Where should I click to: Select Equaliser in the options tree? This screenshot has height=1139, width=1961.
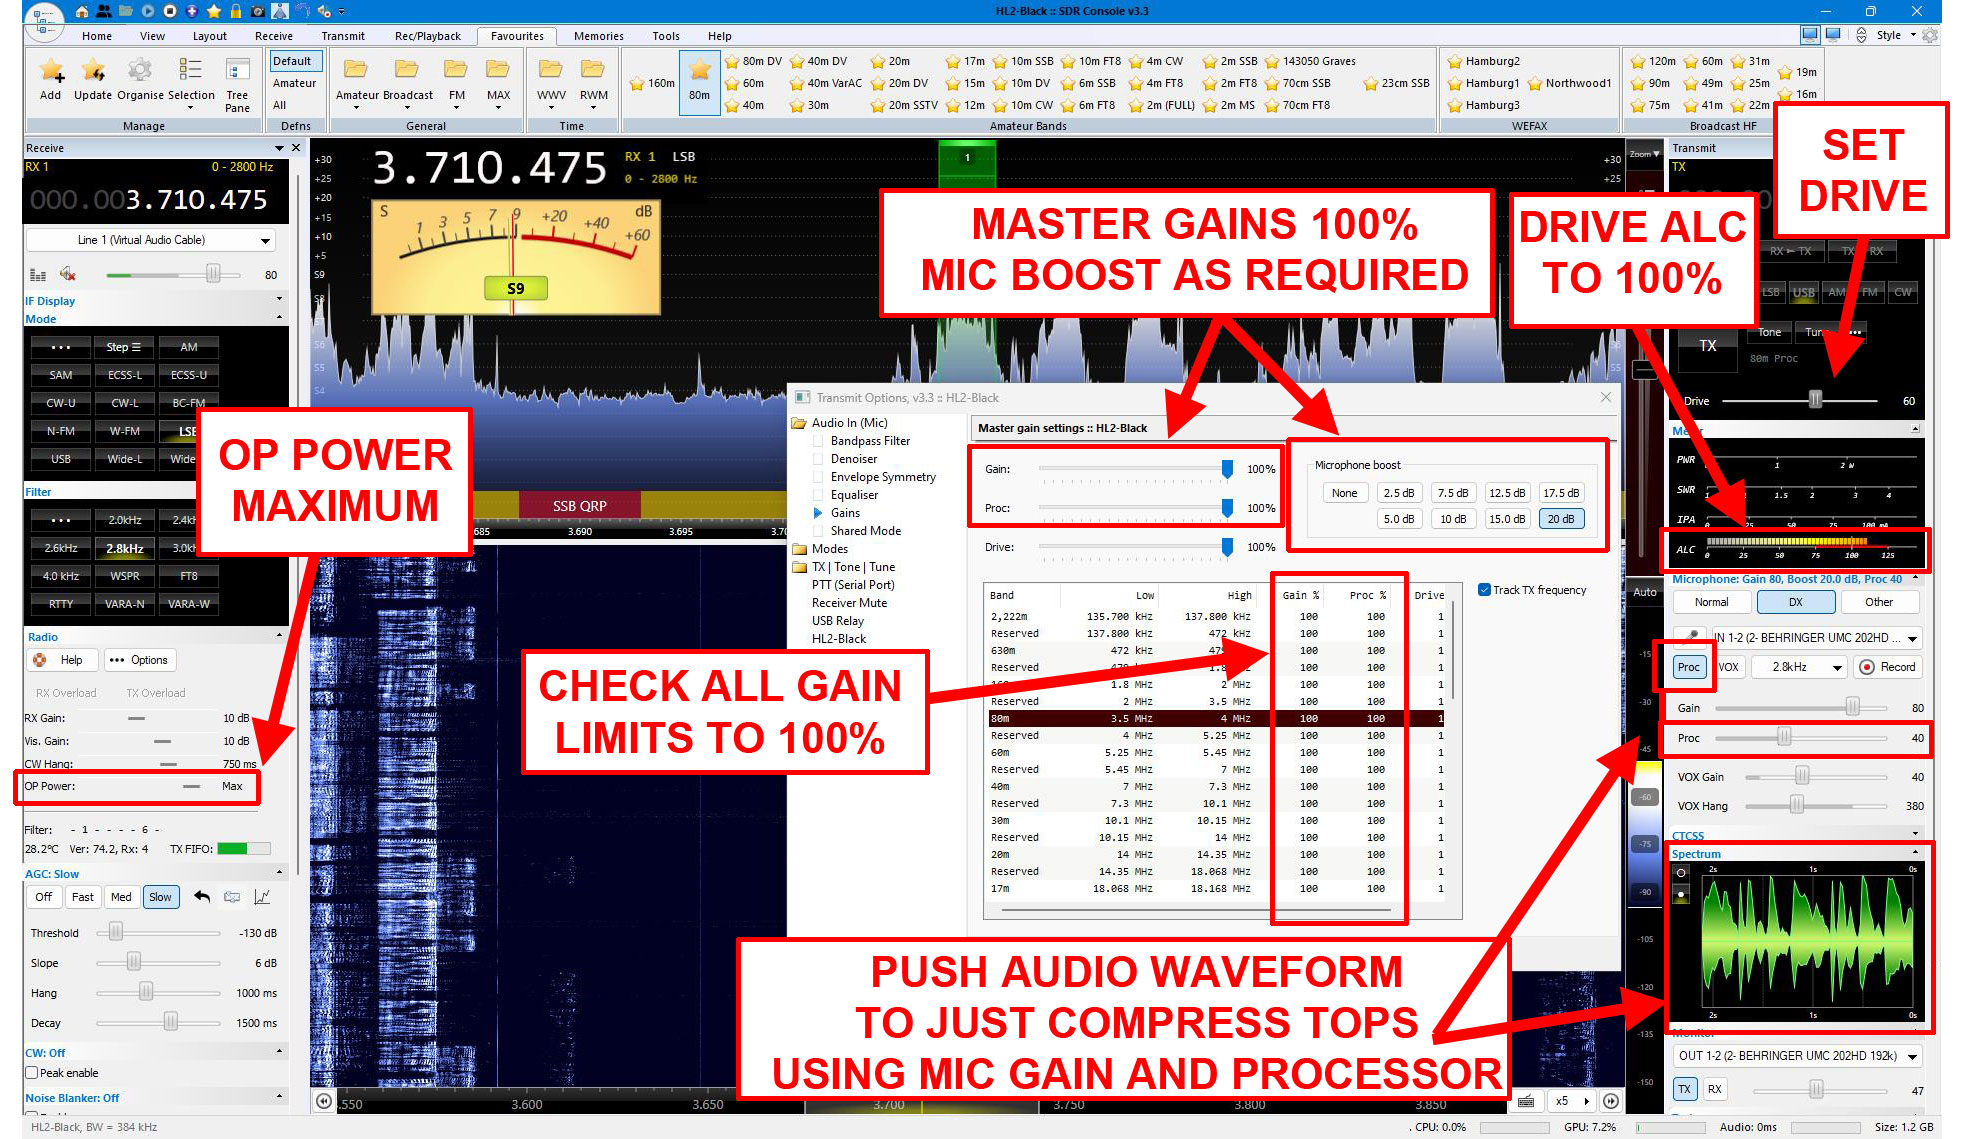pos(854,495)
